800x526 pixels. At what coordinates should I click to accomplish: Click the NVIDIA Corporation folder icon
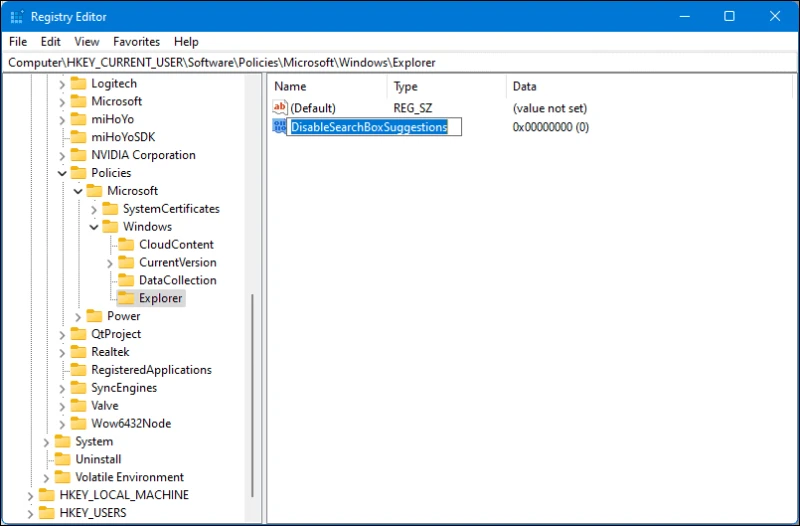point(78,155)
